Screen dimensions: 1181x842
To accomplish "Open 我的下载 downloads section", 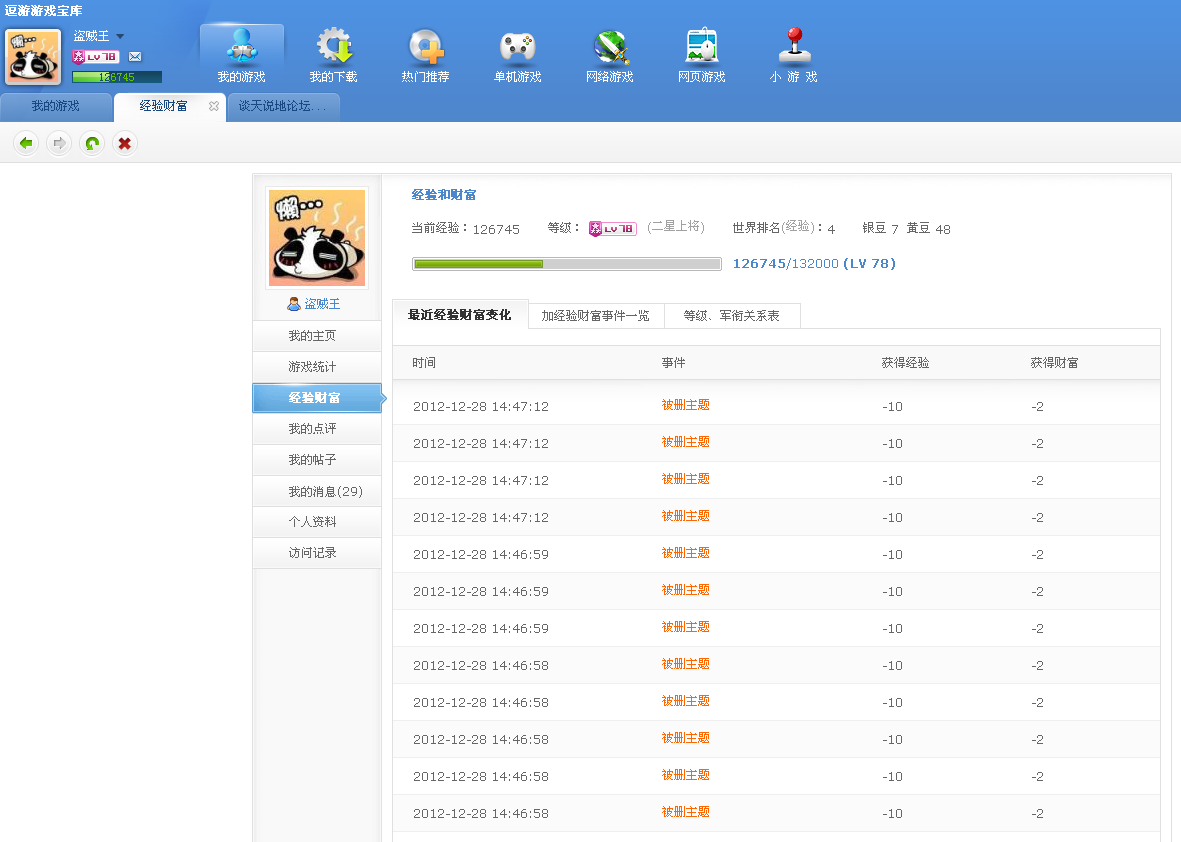I will (x=334, y=56).
